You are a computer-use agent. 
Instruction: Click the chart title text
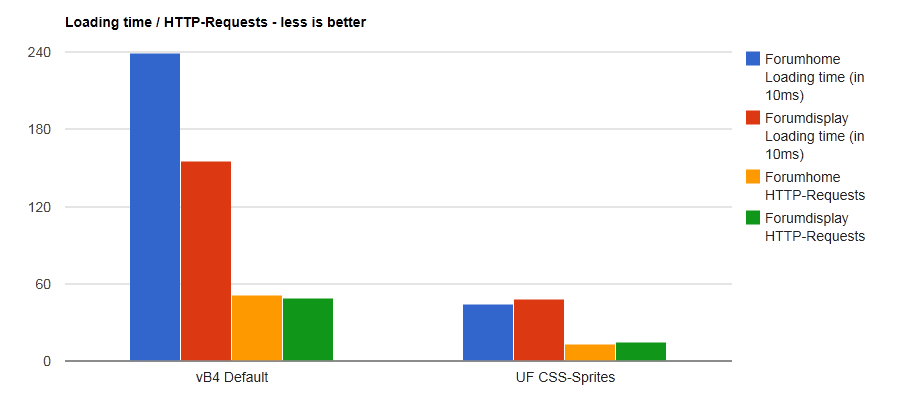click(x=216, y=22)
